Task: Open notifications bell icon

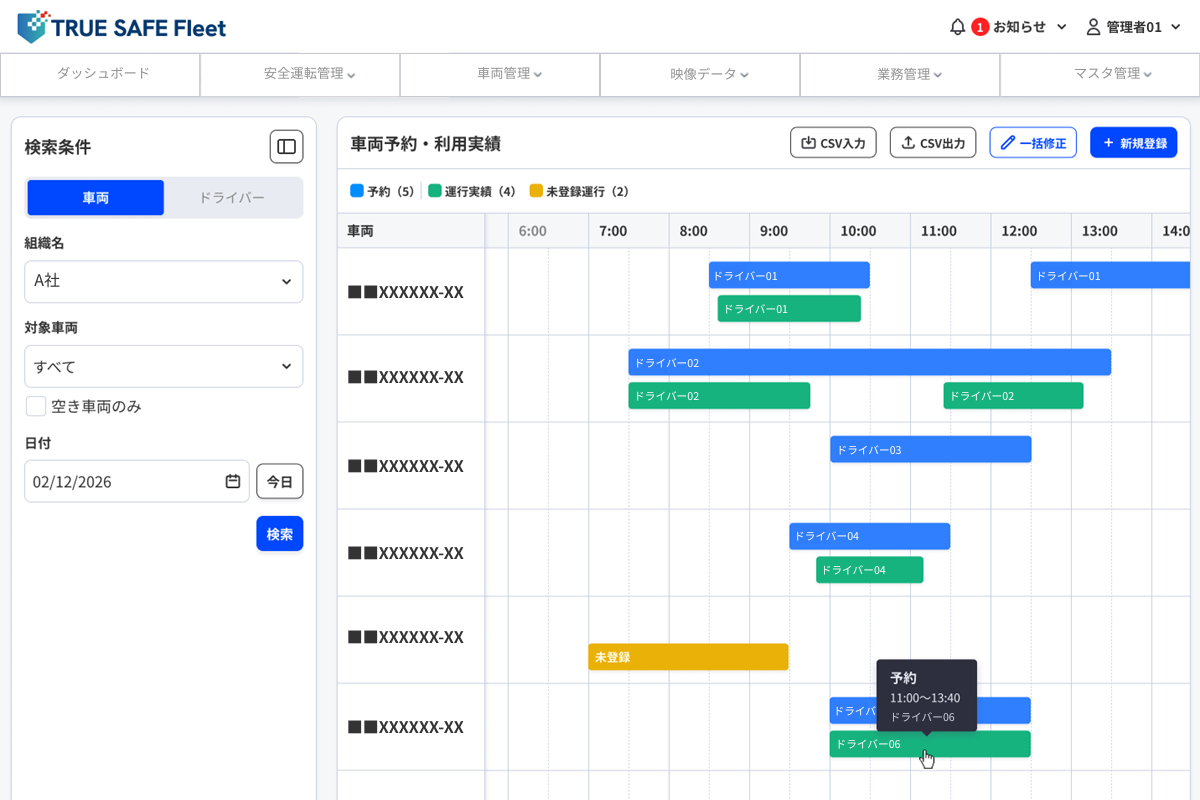Action: pos(957,27)
